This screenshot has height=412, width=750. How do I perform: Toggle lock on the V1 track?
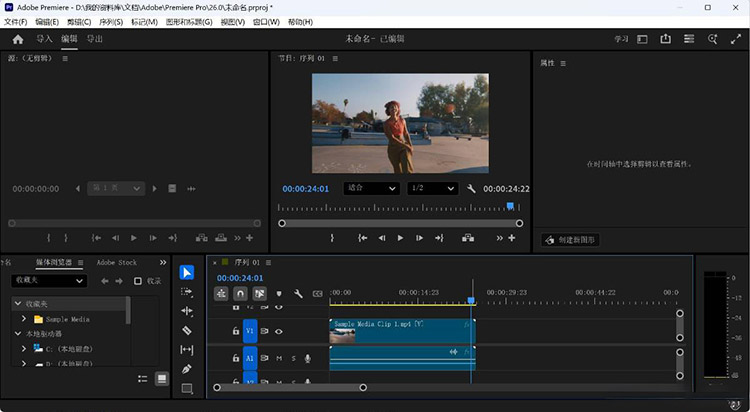point(236,331)
